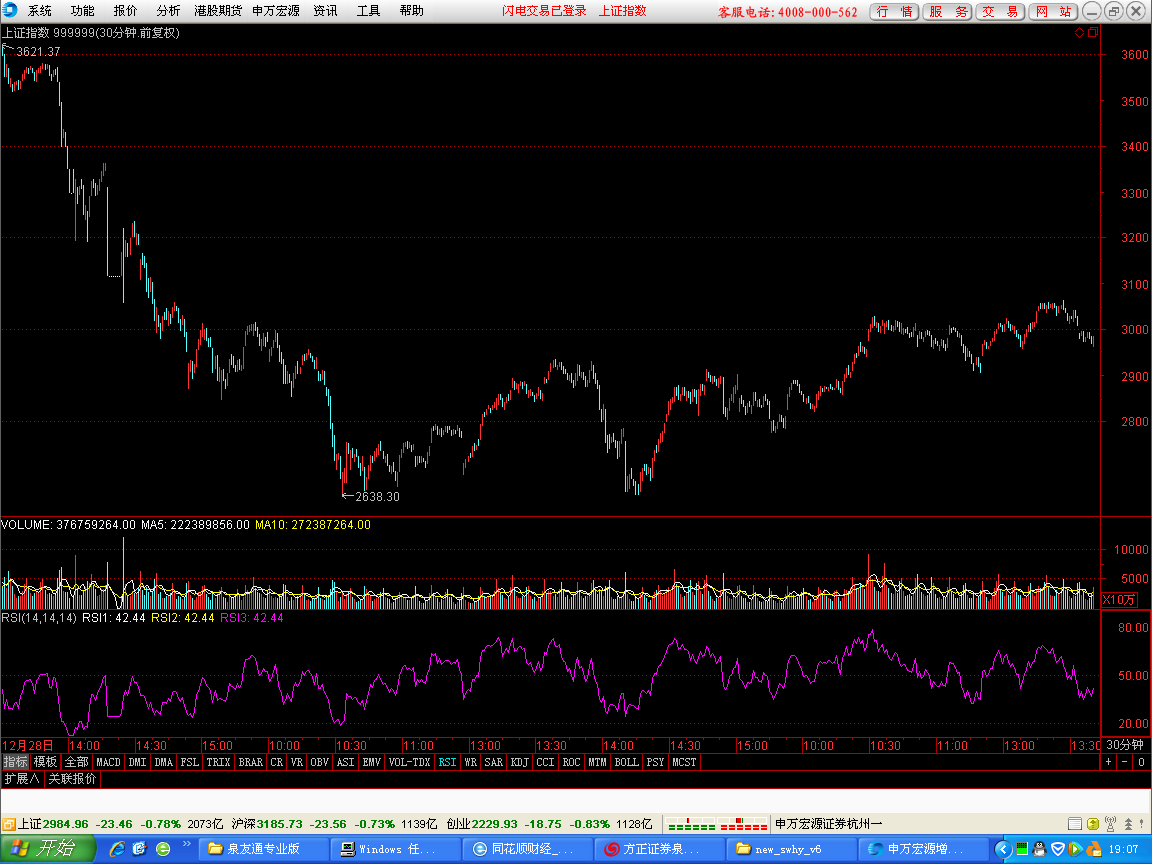Expand the quick launch chevron
This screenshot has width=1152, height=864.
(x=187, y=845)
